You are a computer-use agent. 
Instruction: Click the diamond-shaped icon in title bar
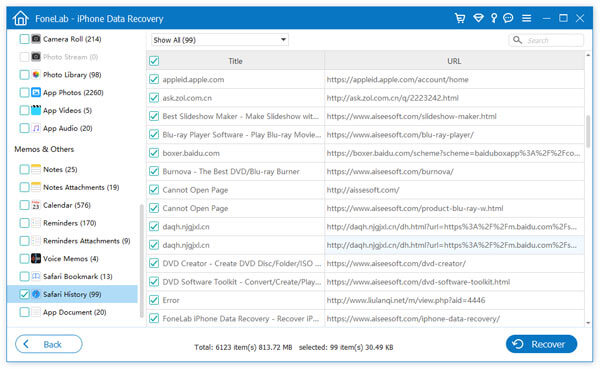point(478,18)
